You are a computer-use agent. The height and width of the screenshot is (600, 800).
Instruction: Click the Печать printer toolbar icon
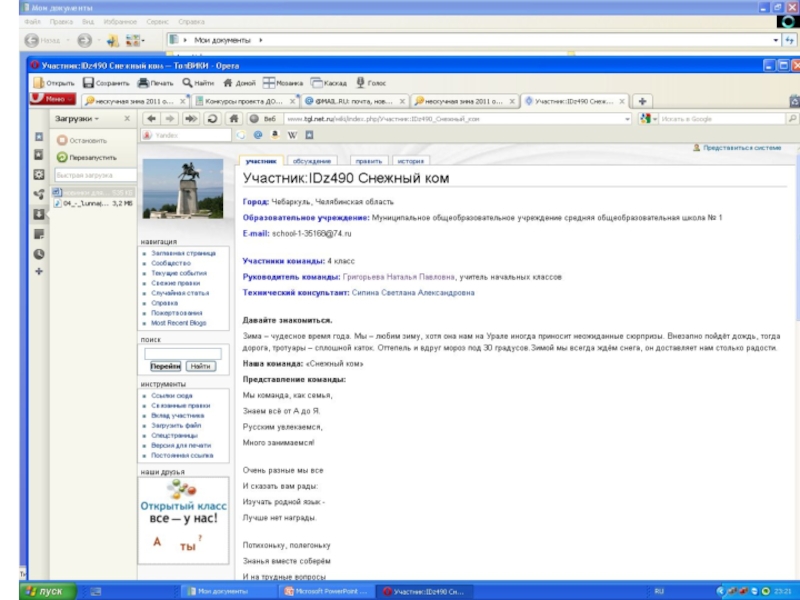pyautogui.click(x=142, y=83)
